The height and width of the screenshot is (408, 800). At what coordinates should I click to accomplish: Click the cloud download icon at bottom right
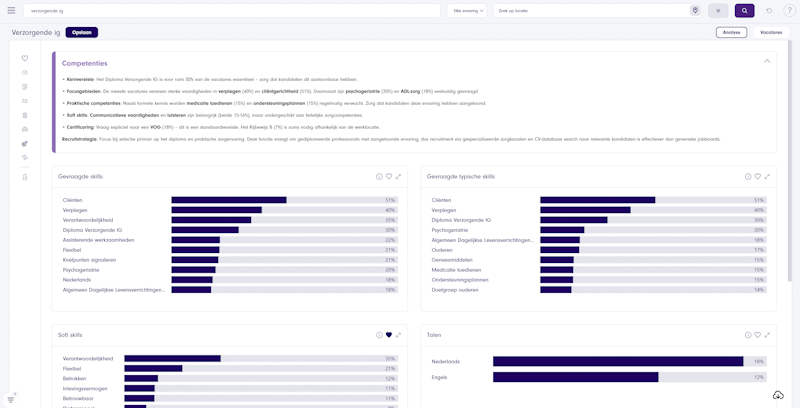pyautogui.click(x=778, y=395)
